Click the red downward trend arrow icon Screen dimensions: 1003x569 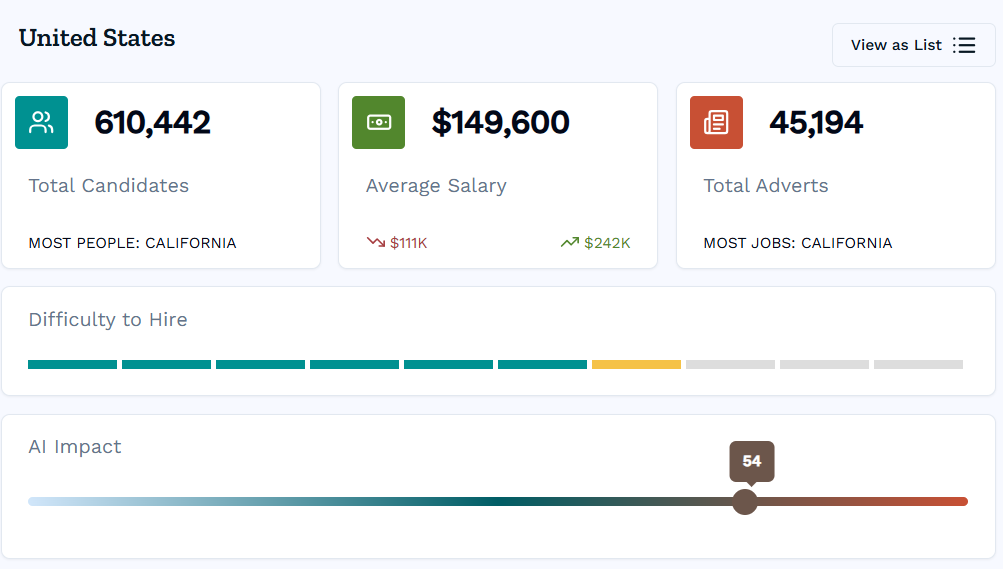tap(376, 242)
